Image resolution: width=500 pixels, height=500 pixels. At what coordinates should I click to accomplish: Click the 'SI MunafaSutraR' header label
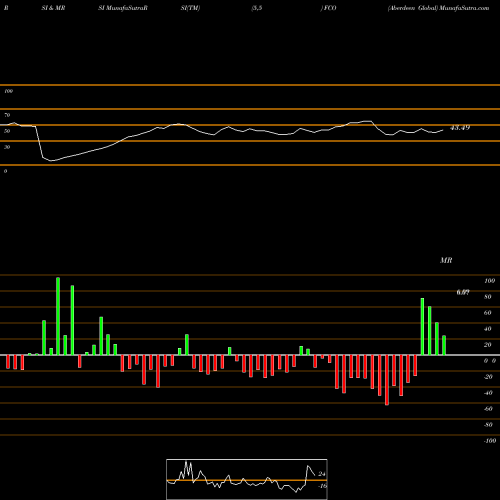click(123, 8)
